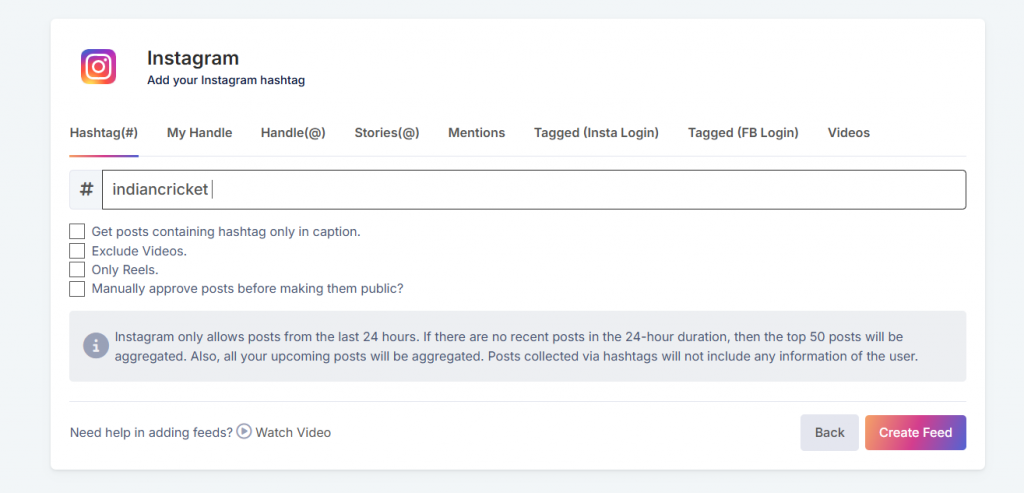Screen dimensions: 1024x493
Task: Open the Watch Video help link
Action: coord(292,433)
